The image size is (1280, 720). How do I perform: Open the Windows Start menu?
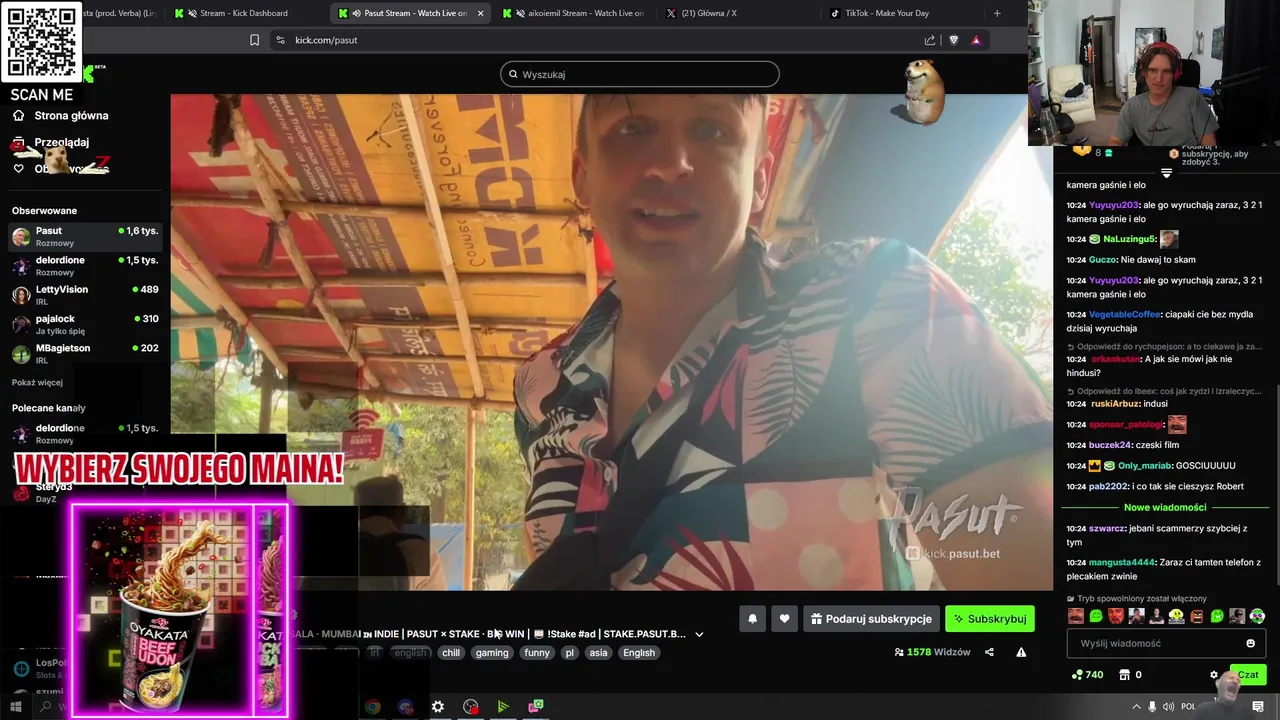[15, 707]
